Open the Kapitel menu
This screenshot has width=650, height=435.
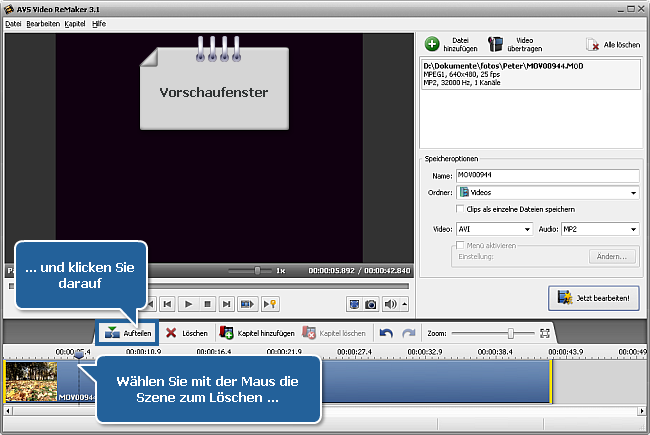pyautogui.click(x=75, y=24)
